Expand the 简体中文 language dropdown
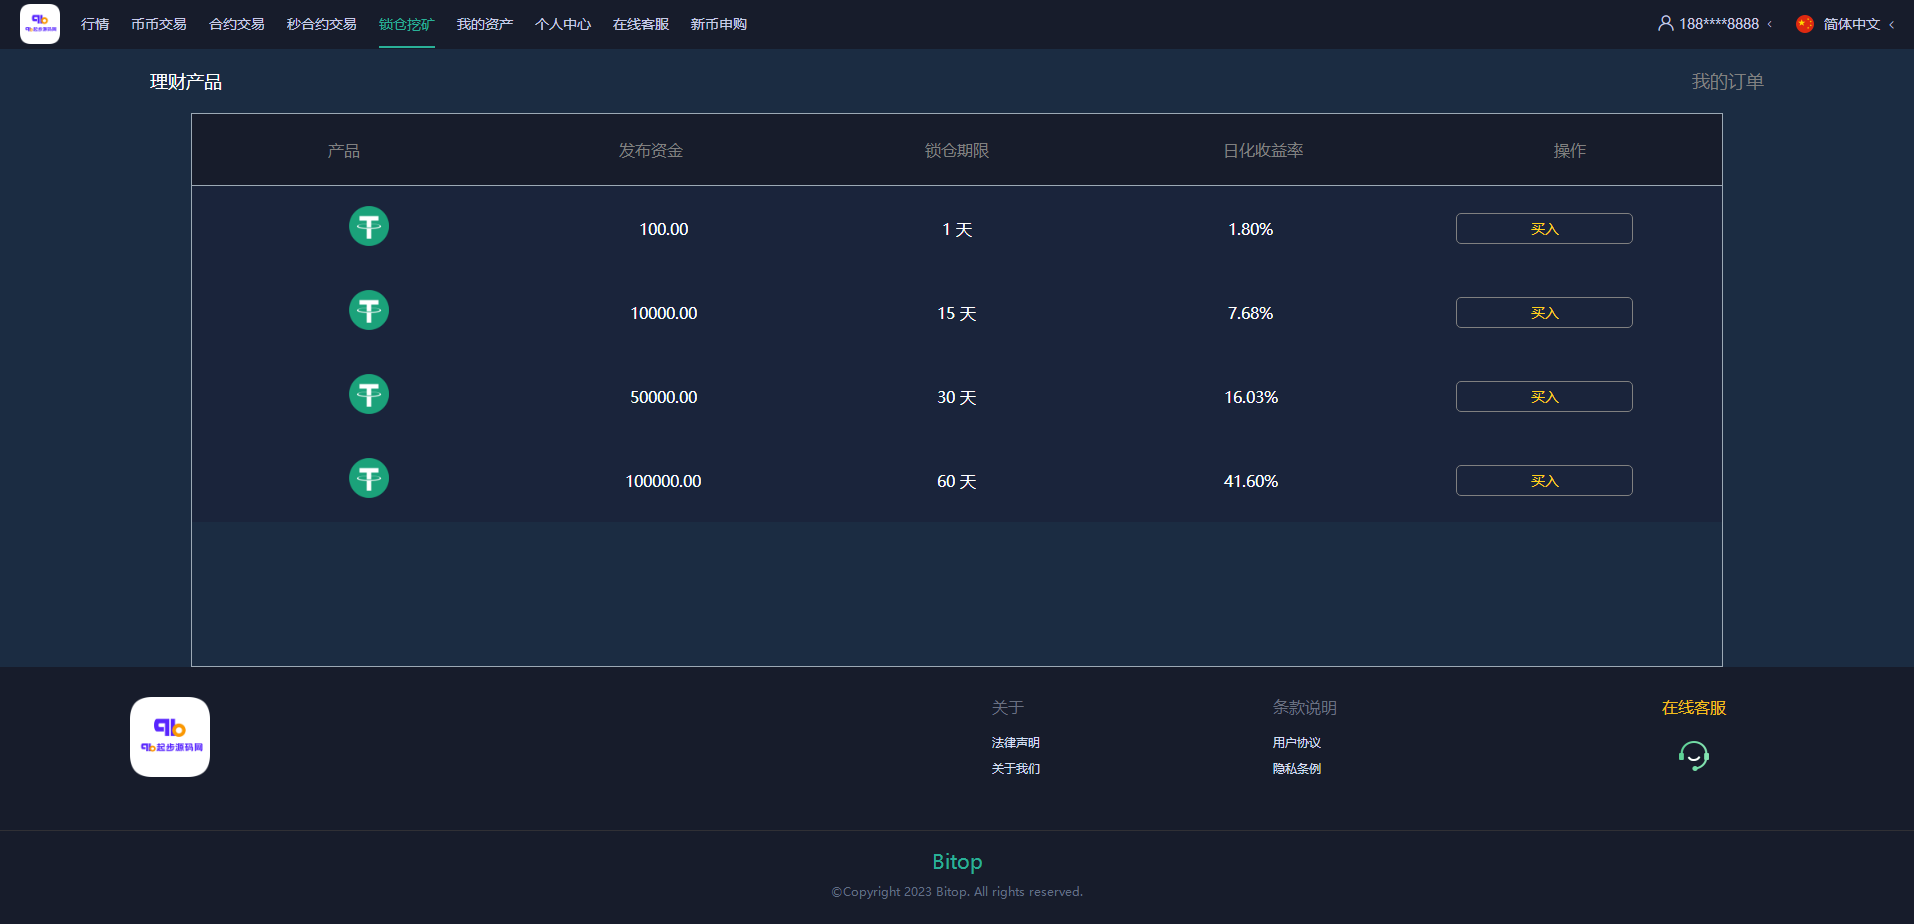 click(x=1852, y=24)
